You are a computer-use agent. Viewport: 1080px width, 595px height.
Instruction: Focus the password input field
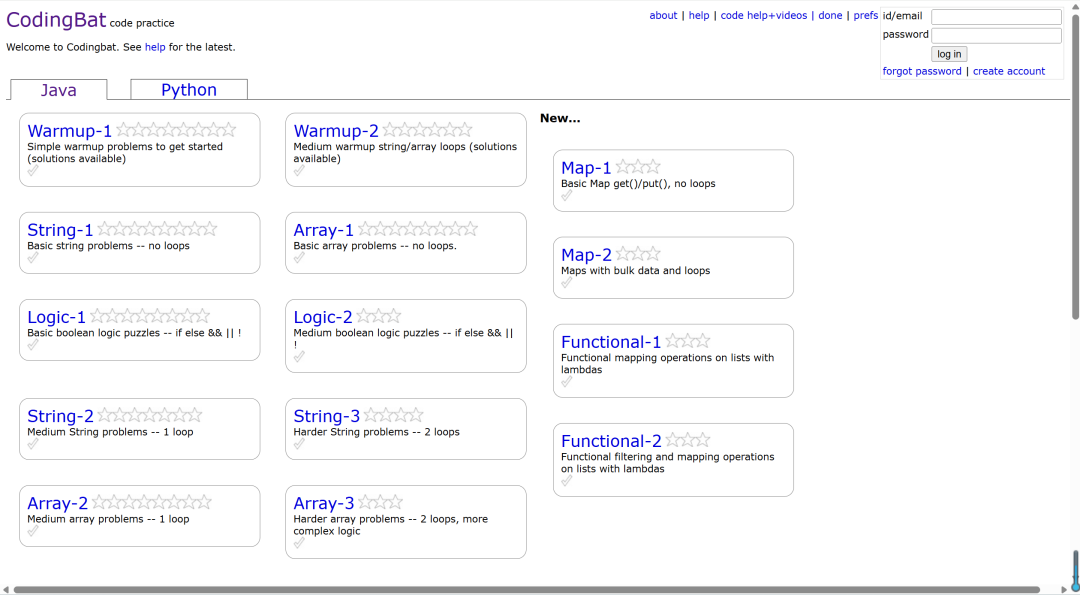coord(996,35)
